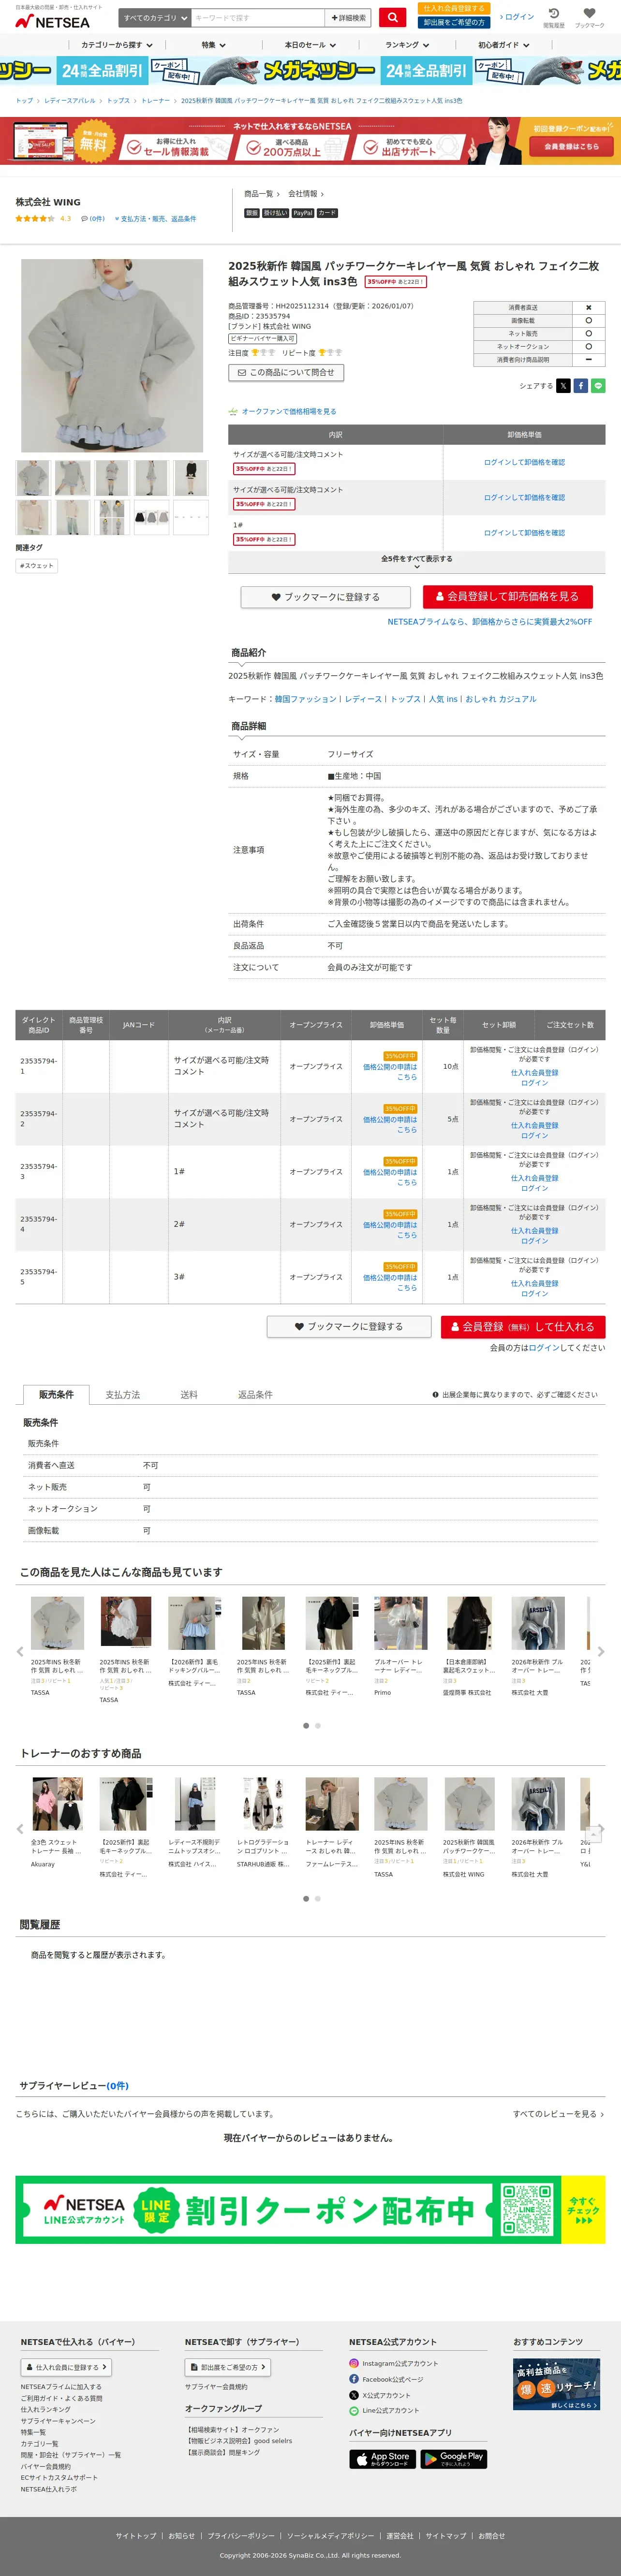Click 卸出展をご希望の方 header button
The height and width of the screenshot is (2576, 621).
(454, 22)
